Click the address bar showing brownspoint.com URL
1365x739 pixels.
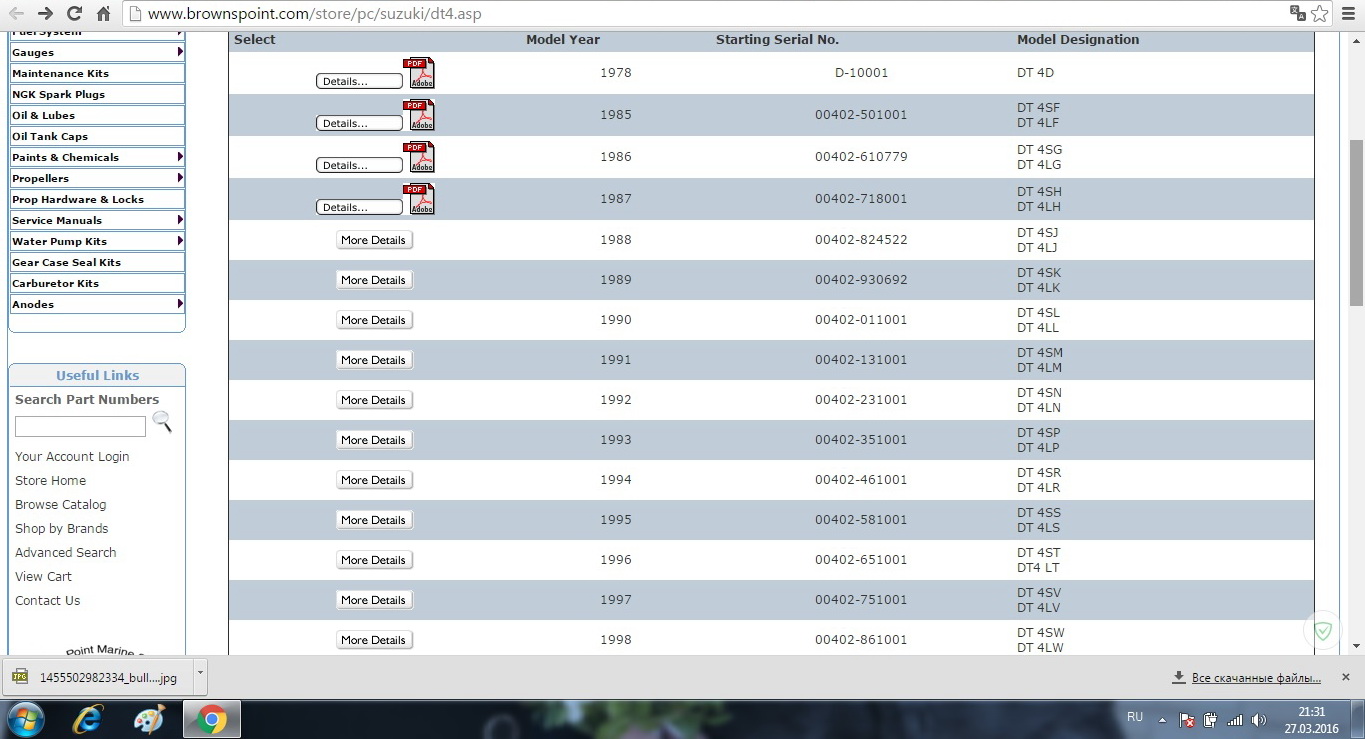tap(705, 14)
